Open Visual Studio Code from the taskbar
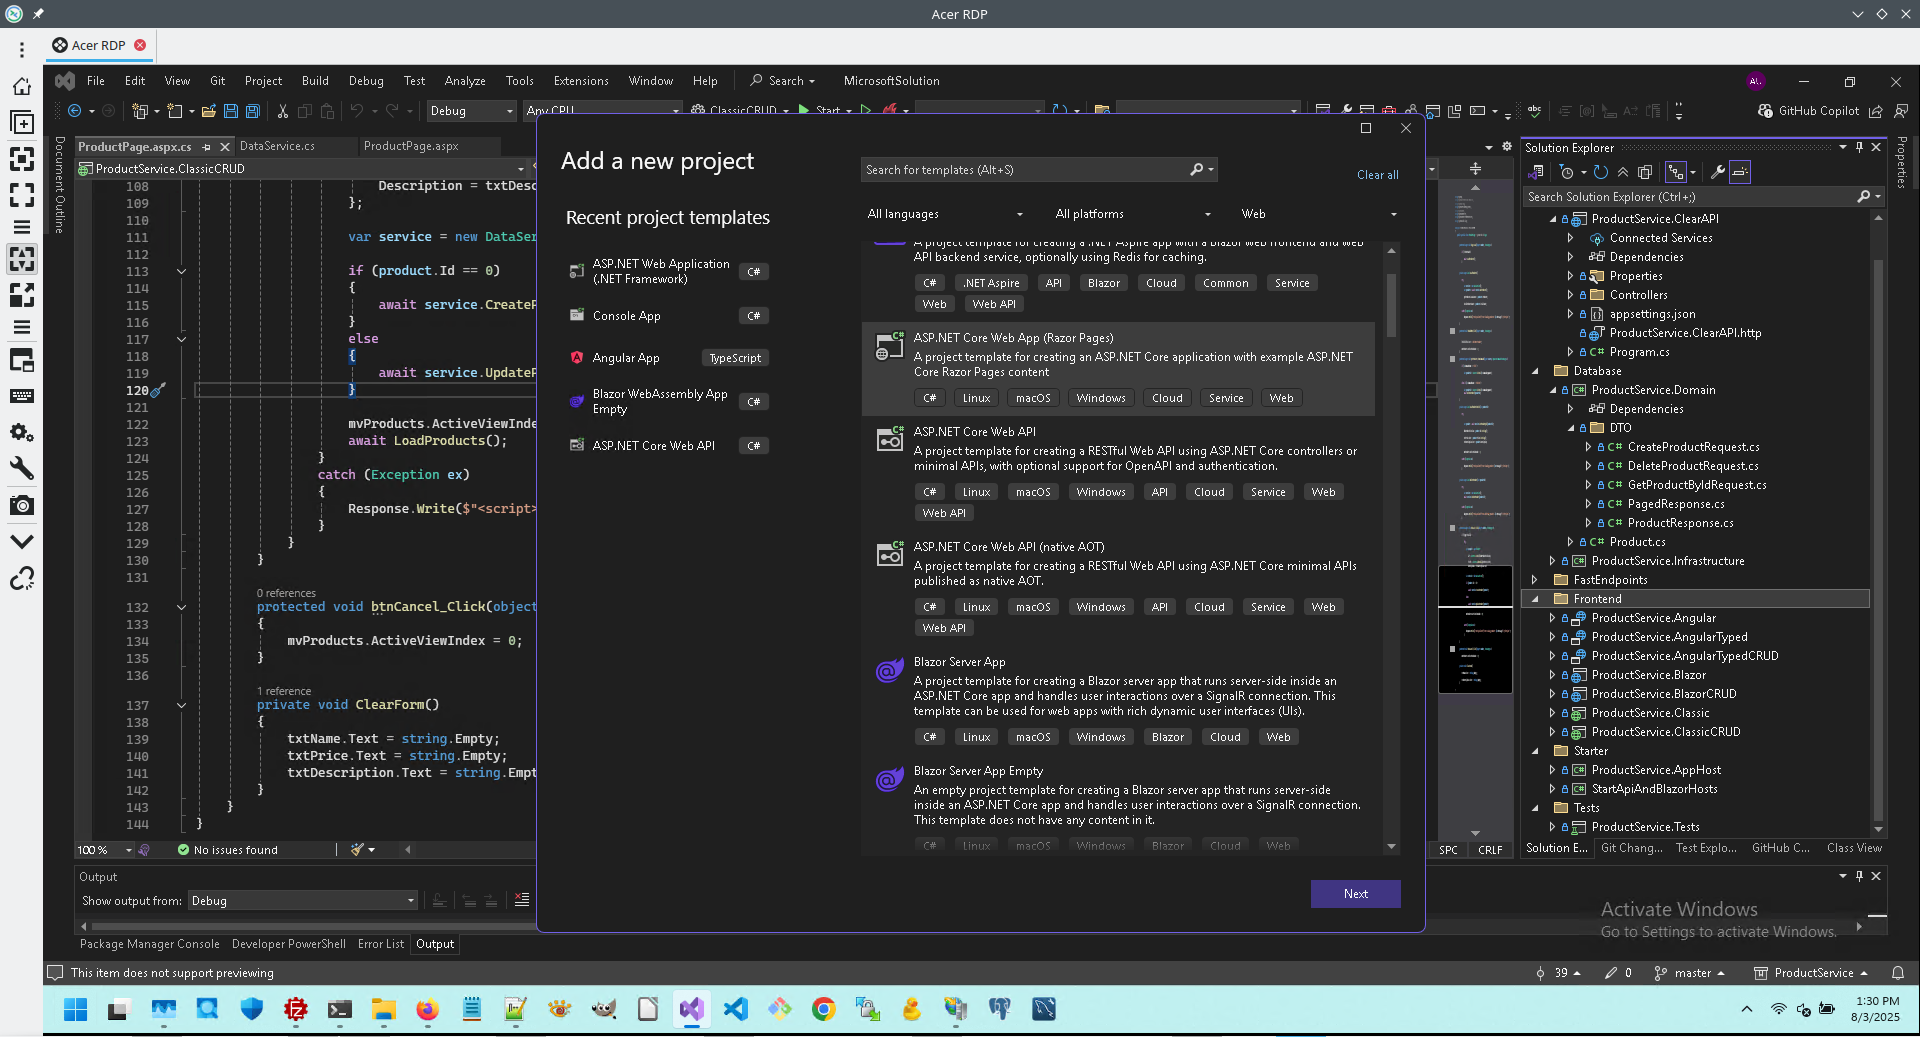 (x=735, y=1009)
